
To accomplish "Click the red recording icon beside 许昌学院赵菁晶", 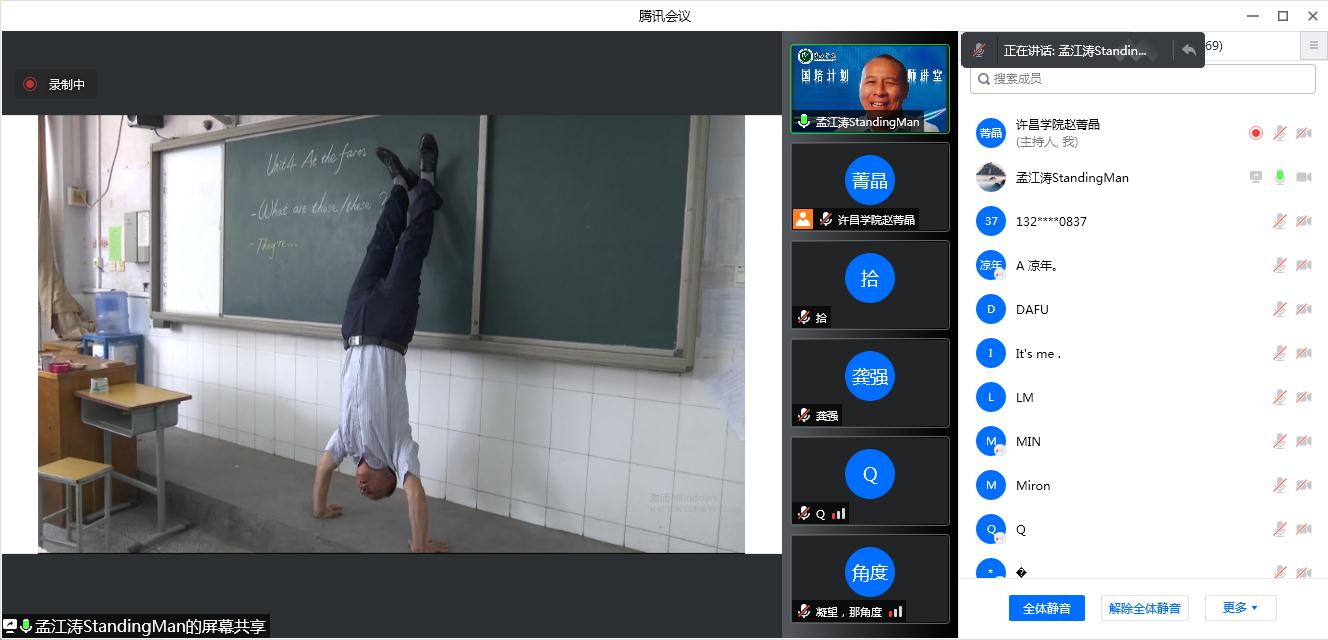I will click(1256, 133).
